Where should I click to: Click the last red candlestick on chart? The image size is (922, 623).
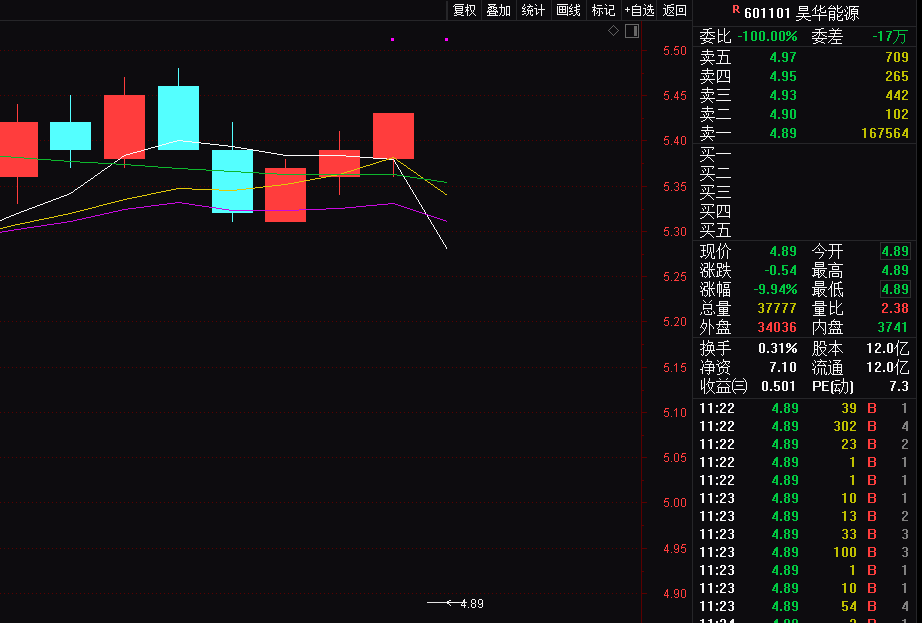(393, 136)
